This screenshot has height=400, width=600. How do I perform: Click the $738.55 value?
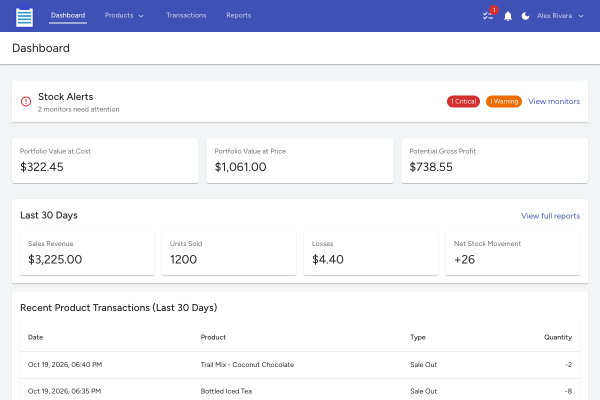click(x=431, y=167)
